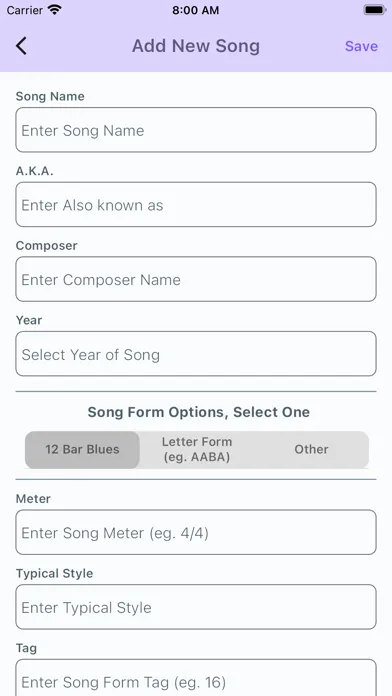Tap the 8:00 AM clock
392x696 pixels.
pos(195,10)
